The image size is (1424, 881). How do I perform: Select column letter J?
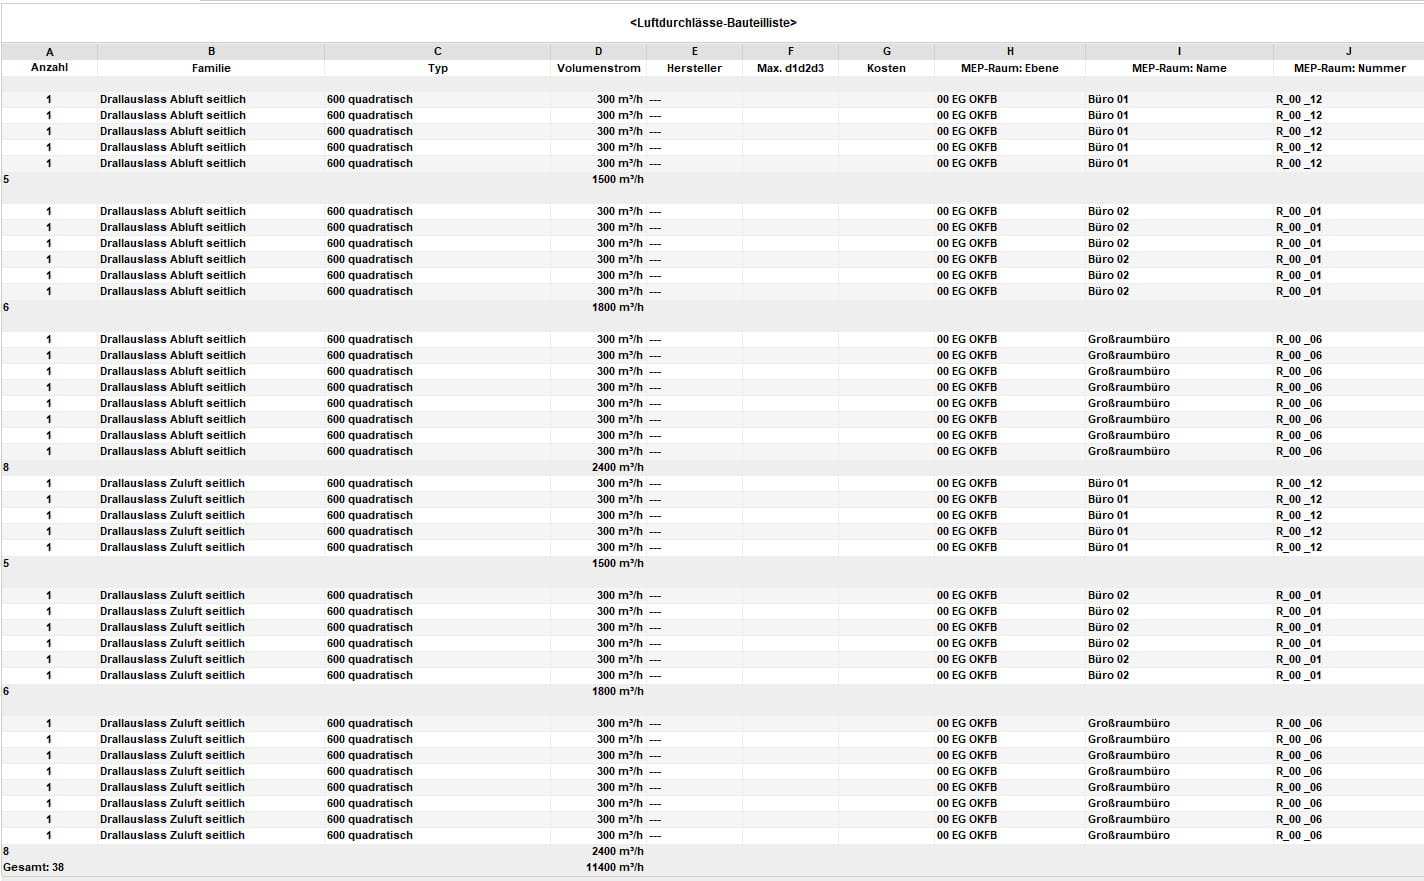(x=1349, y=51)
